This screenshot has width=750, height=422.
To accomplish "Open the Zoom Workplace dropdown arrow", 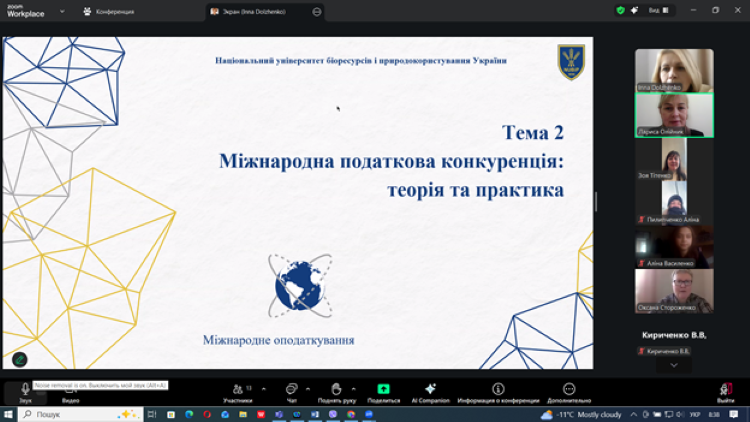I will [62, 11].
